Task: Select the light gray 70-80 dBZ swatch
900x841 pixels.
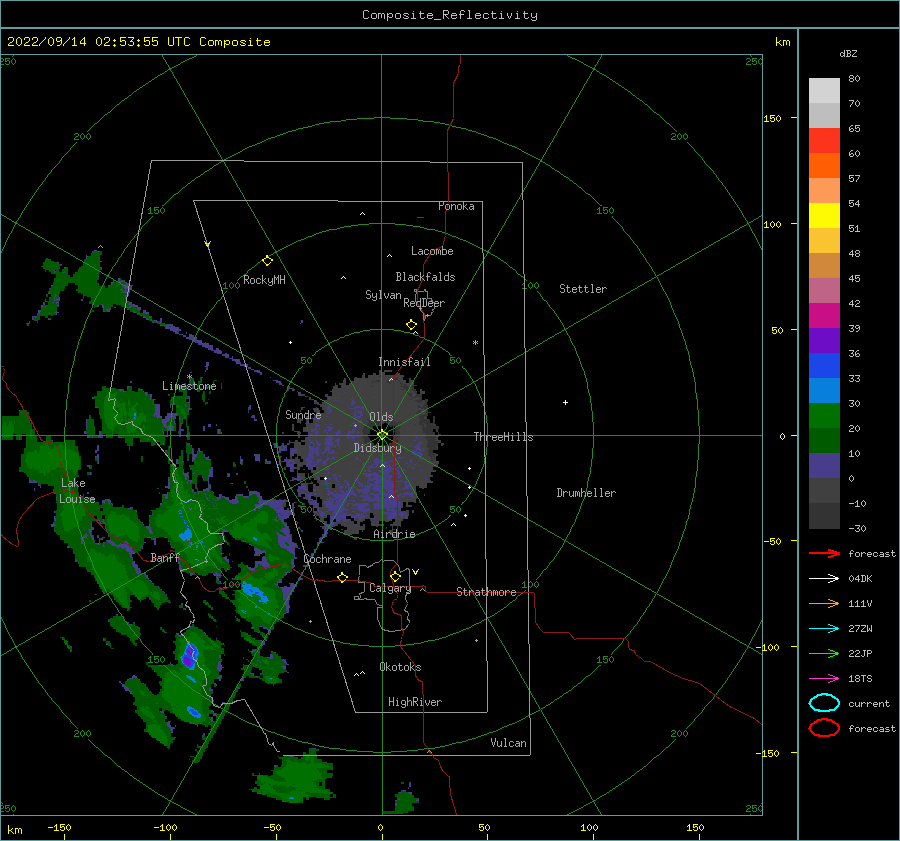Action: 824,91
